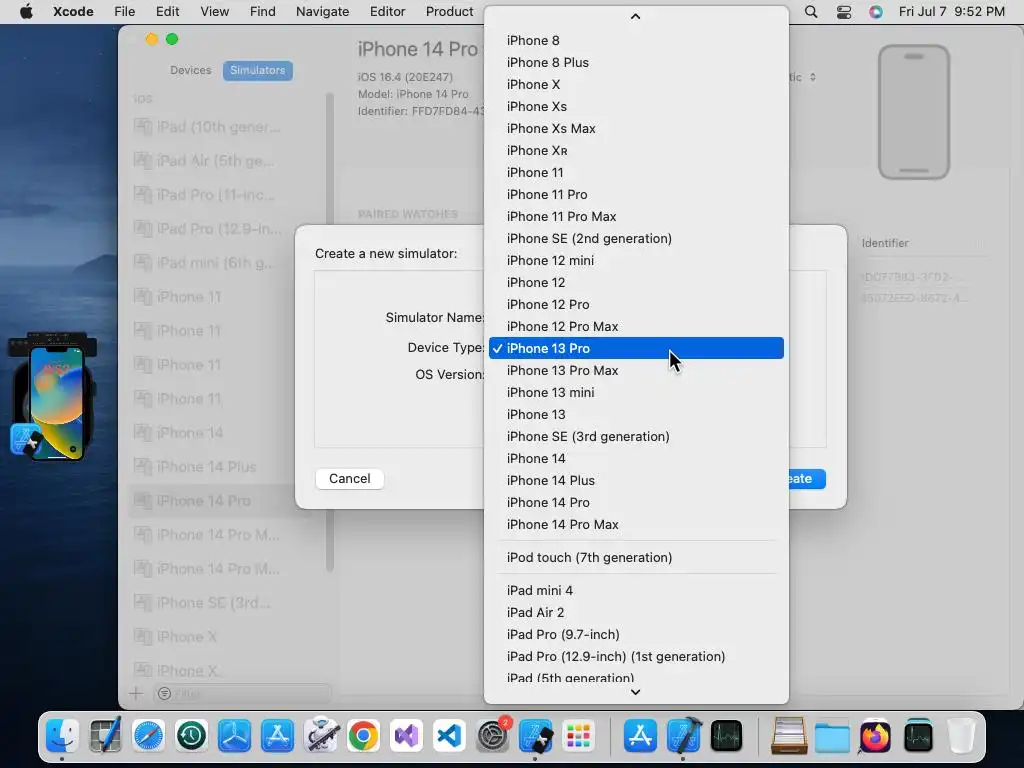1024x768 pixels.
Task: Open Activity Monitor icon next to Xcode
Action: click(x=726, y=736)
